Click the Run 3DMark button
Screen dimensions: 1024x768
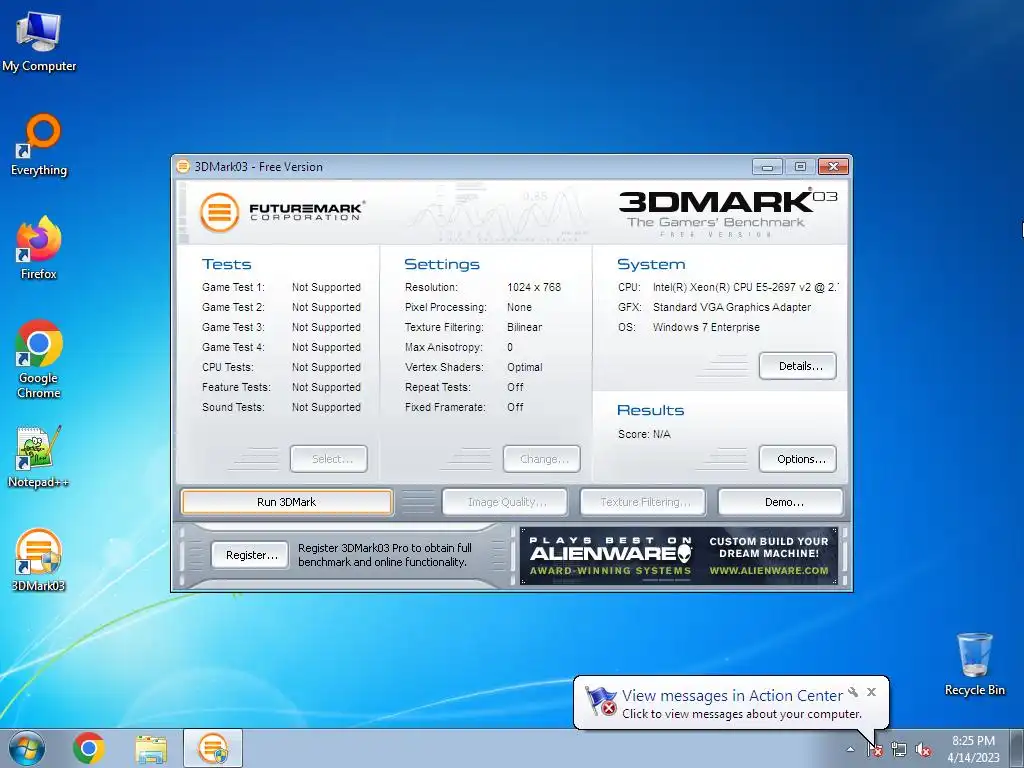[x=287, y=502]
